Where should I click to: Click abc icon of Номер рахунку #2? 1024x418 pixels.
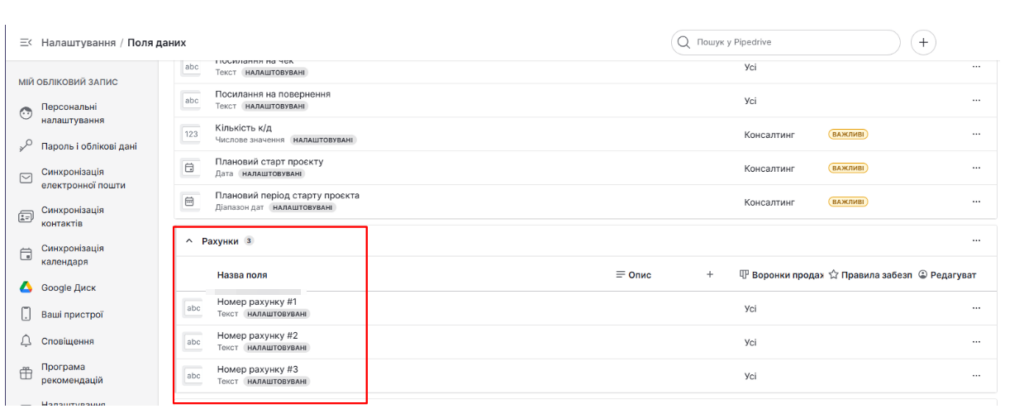193,342
